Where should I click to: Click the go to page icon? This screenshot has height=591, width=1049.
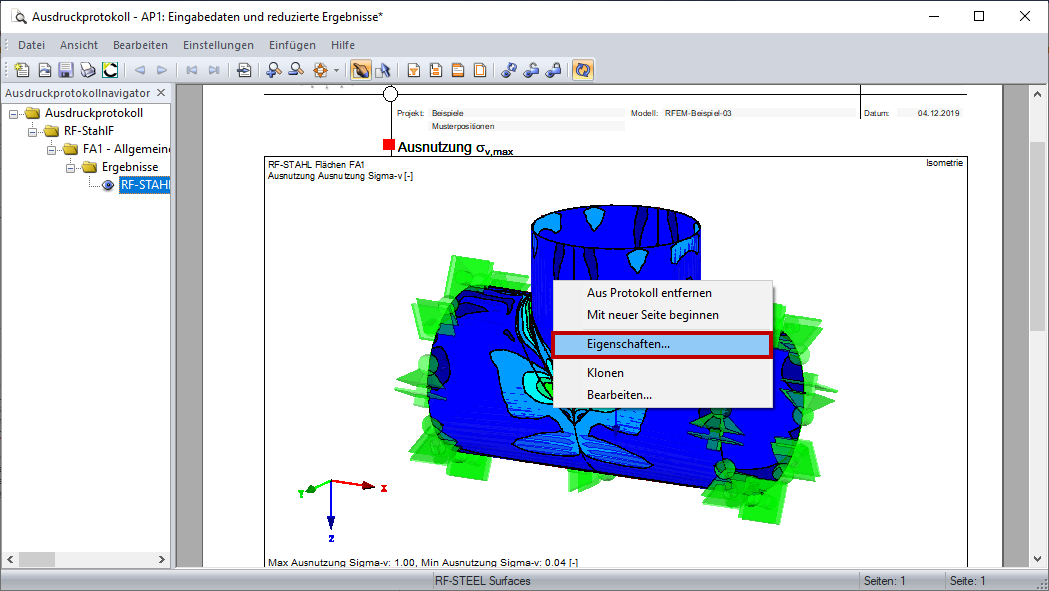(244, 70)
